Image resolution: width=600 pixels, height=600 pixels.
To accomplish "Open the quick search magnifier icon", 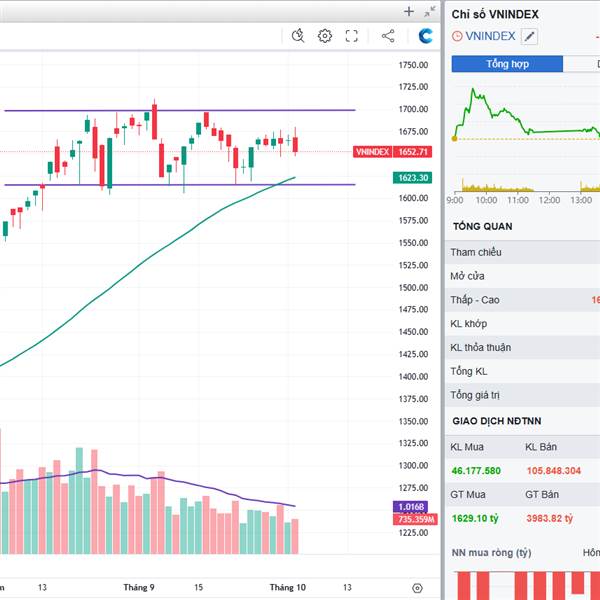I will [298, 36].
